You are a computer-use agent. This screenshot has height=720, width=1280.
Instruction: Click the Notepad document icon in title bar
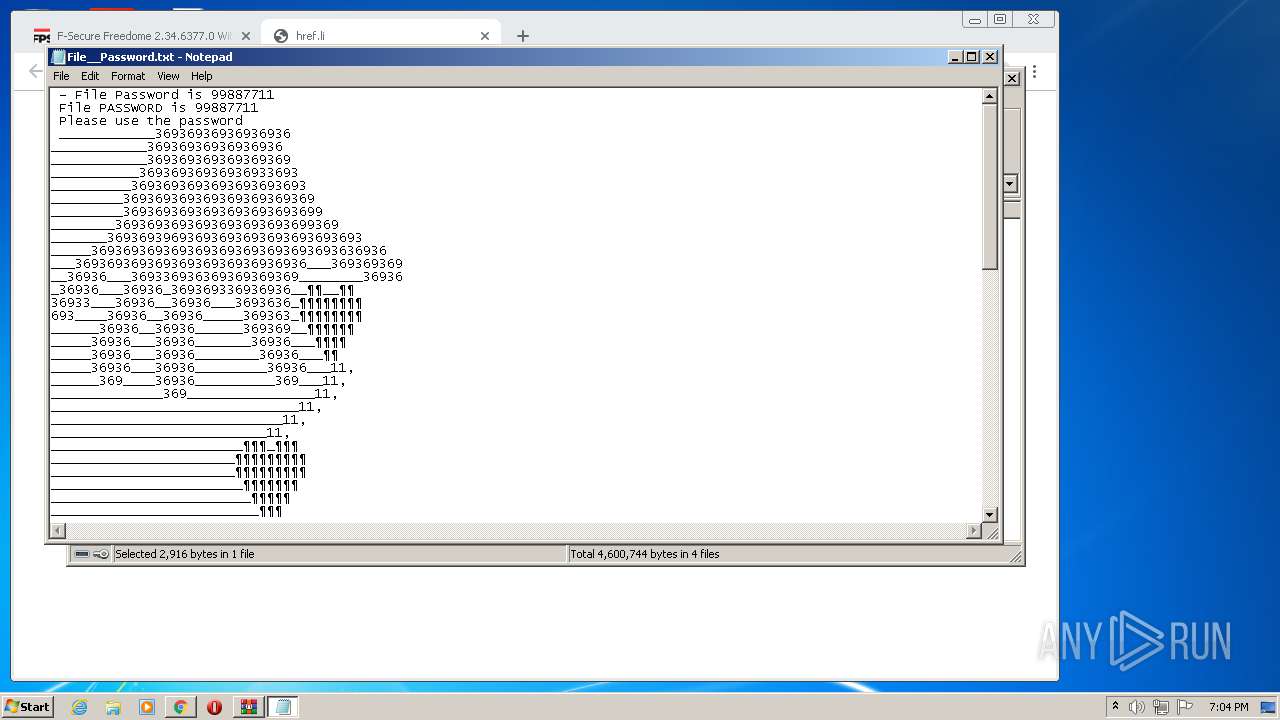(58, 57)
